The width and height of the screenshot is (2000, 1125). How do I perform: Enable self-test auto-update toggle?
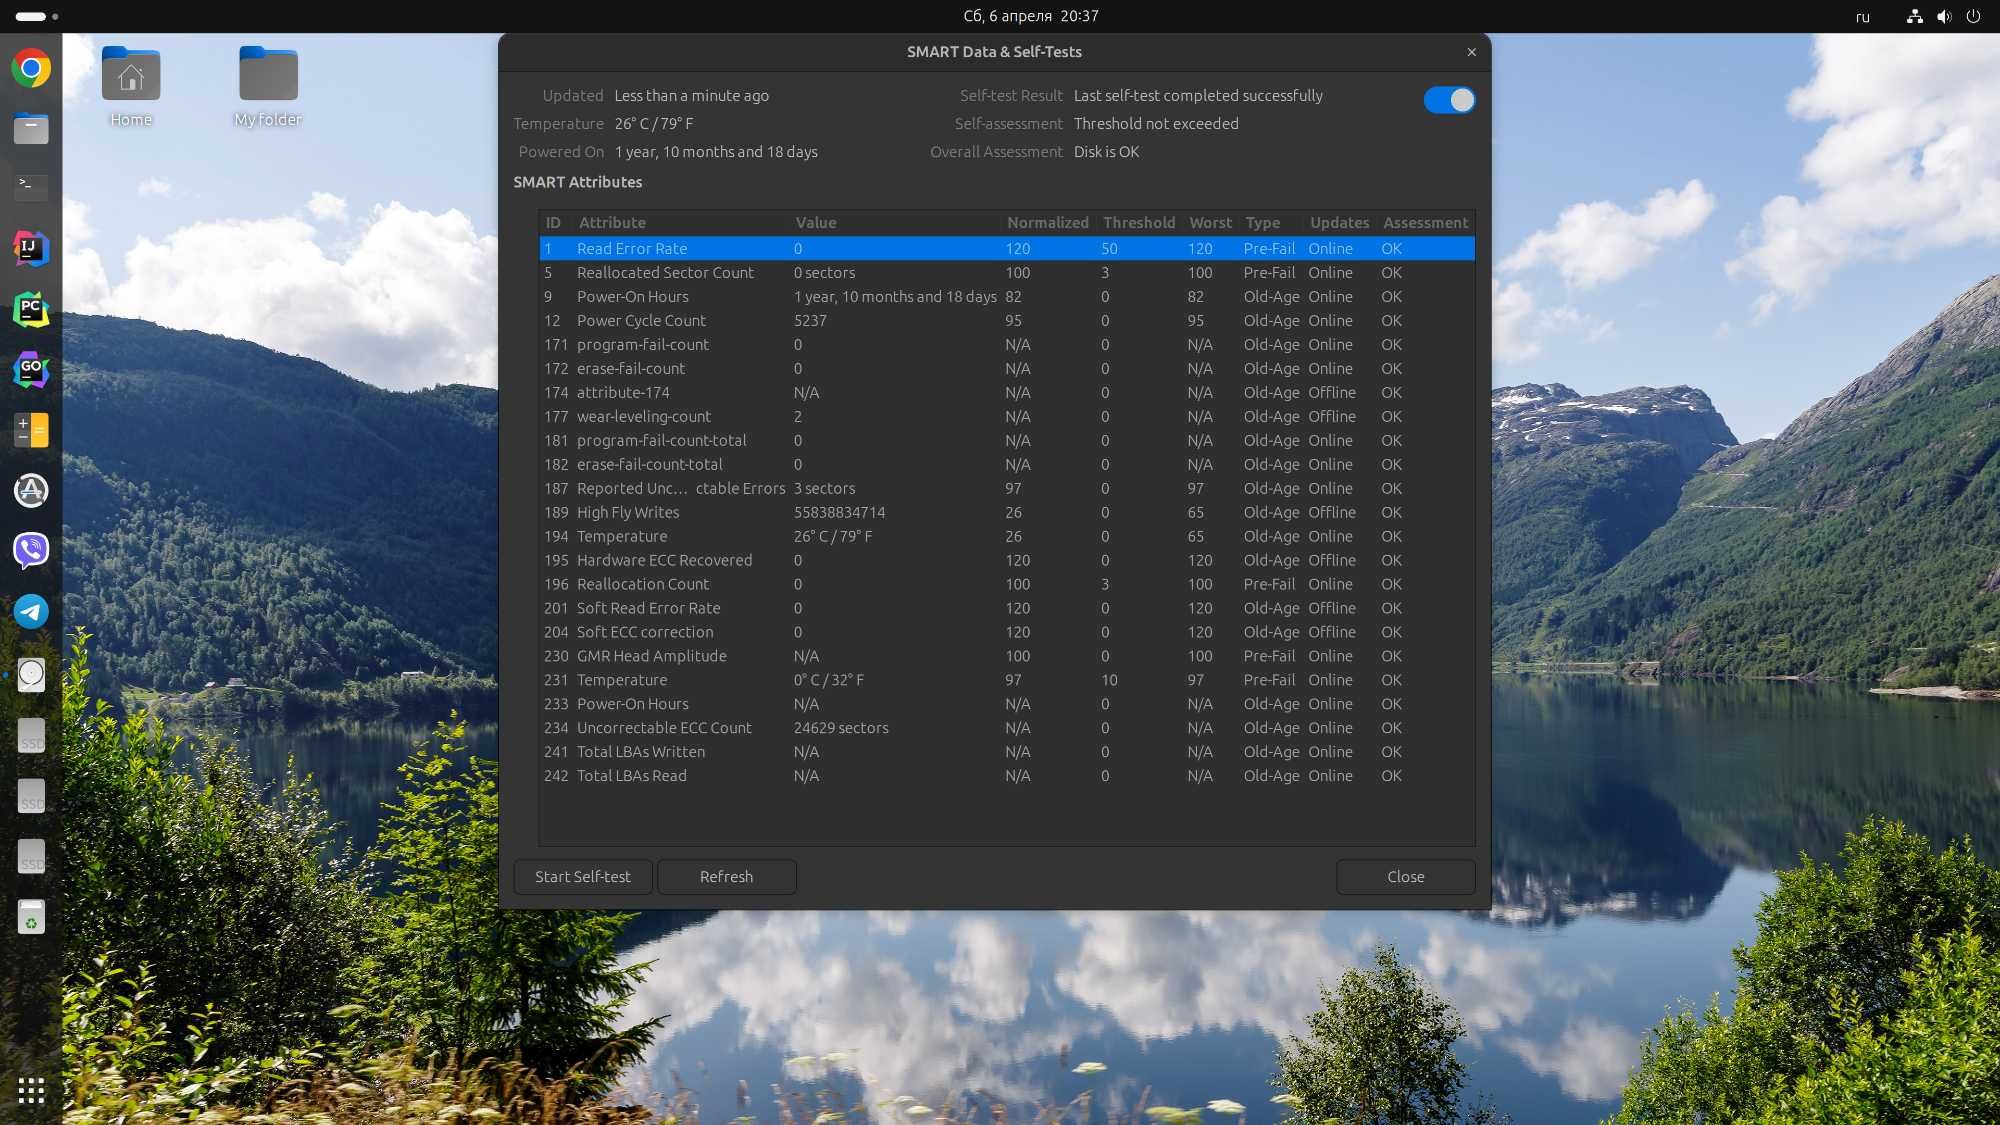pos(1451,99)
